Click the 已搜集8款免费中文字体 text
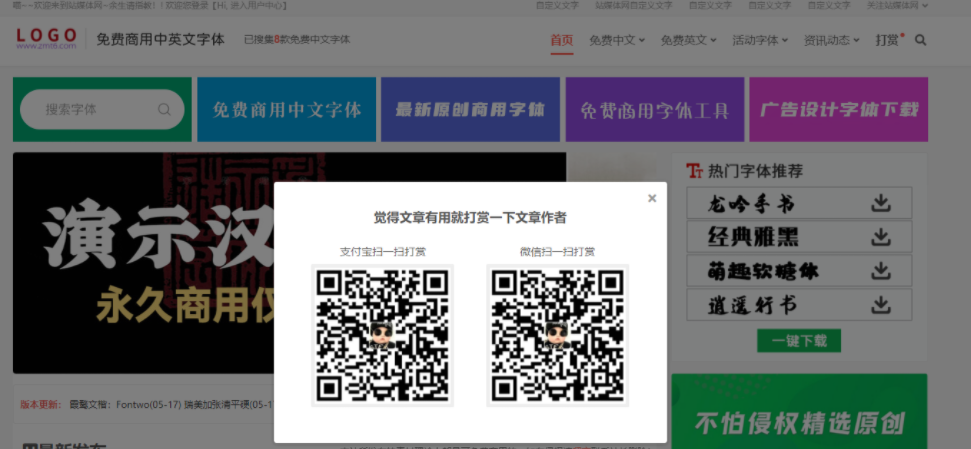The width and height of the screenshot is (971, 449). [x=297, y=40]
